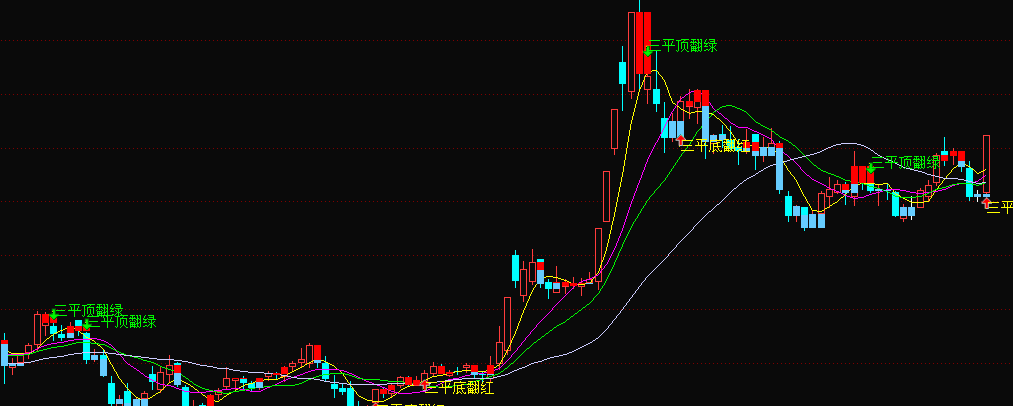Click the green down arrow beside the peak candle
The image size is (1013, 406).
647,51
